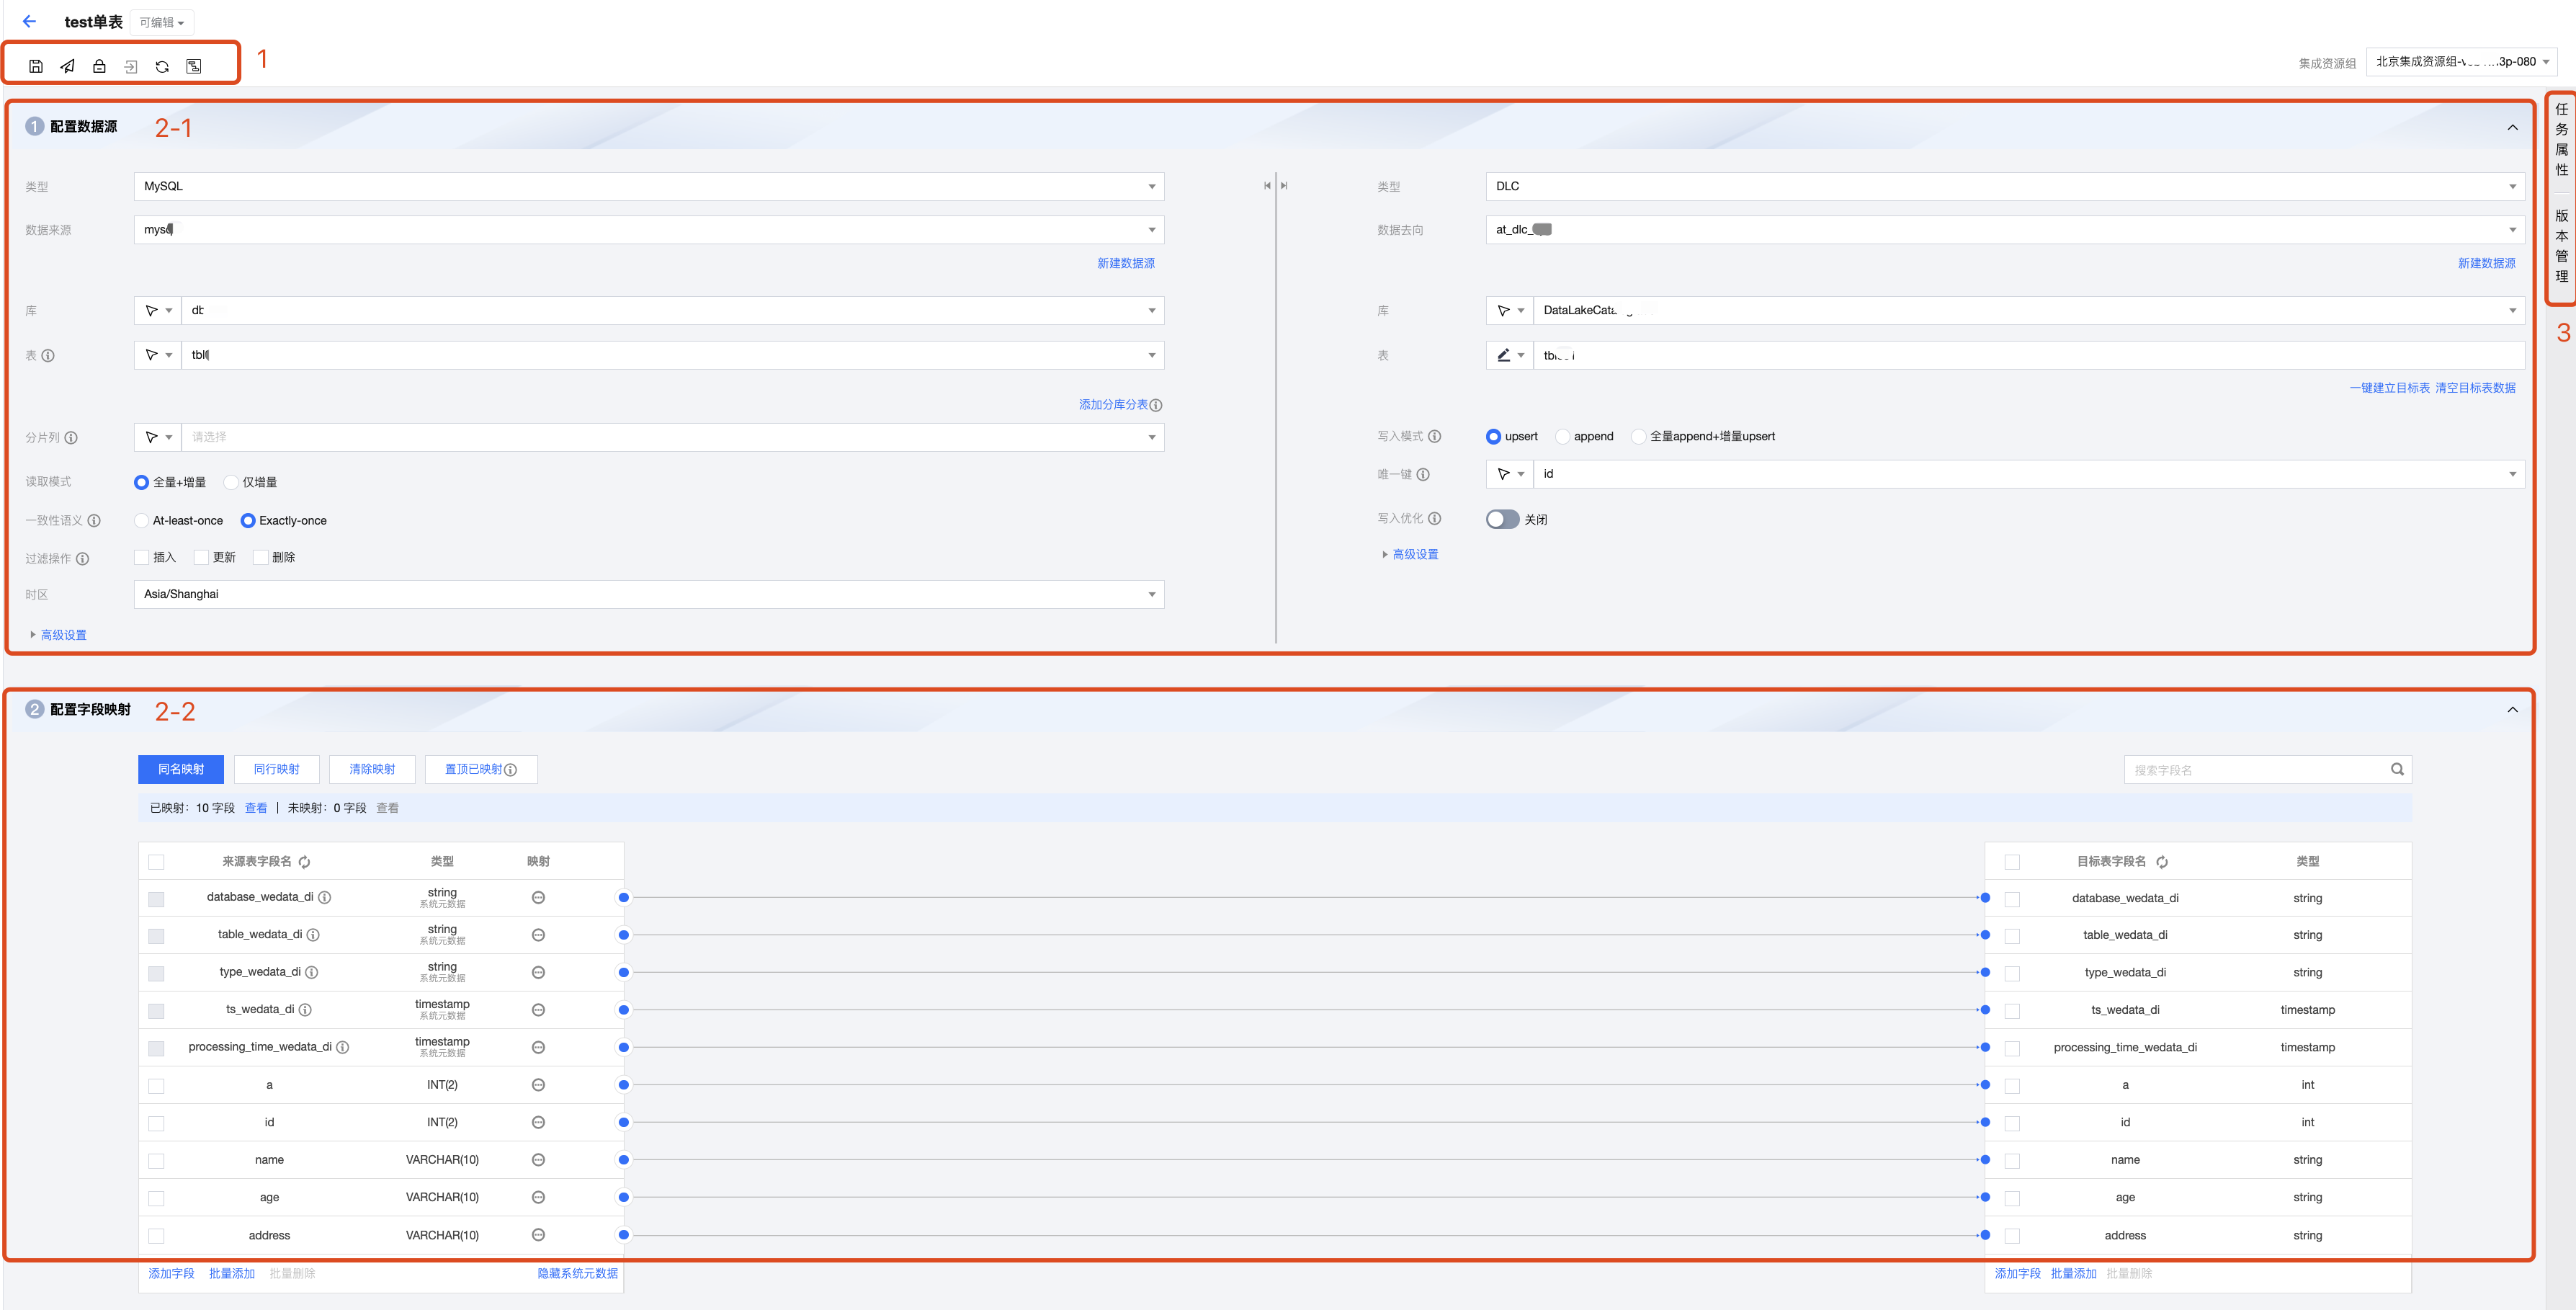
Task: Click the lock icon in toolbar
Action: click(99, 66)
